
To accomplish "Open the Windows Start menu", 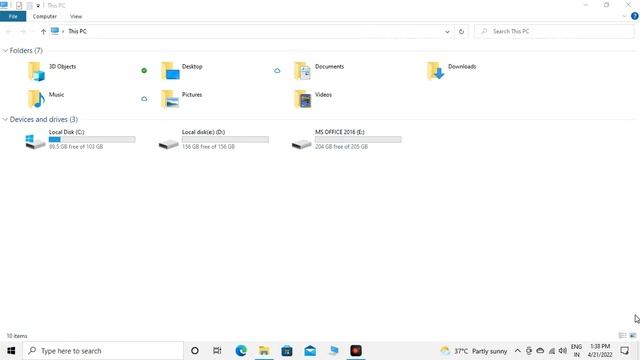I will 11,351.
